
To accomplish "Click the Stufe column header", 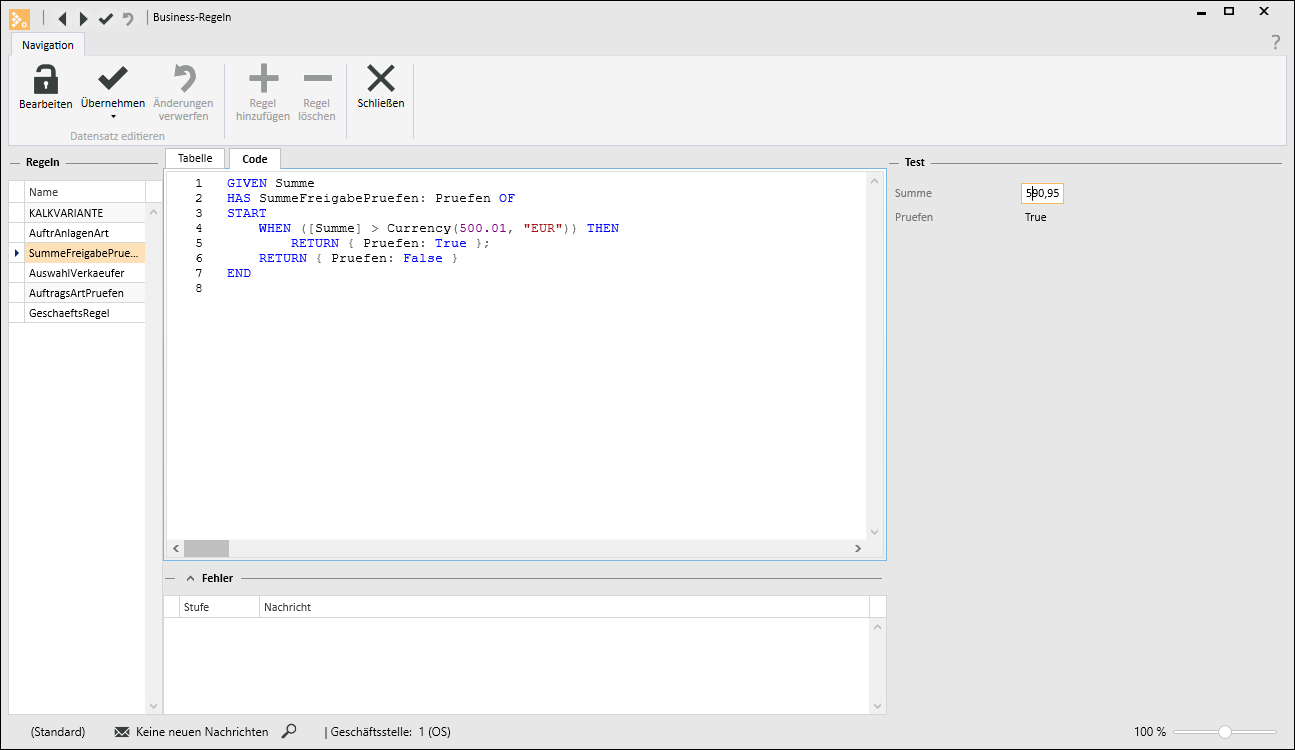I will 219,607.
